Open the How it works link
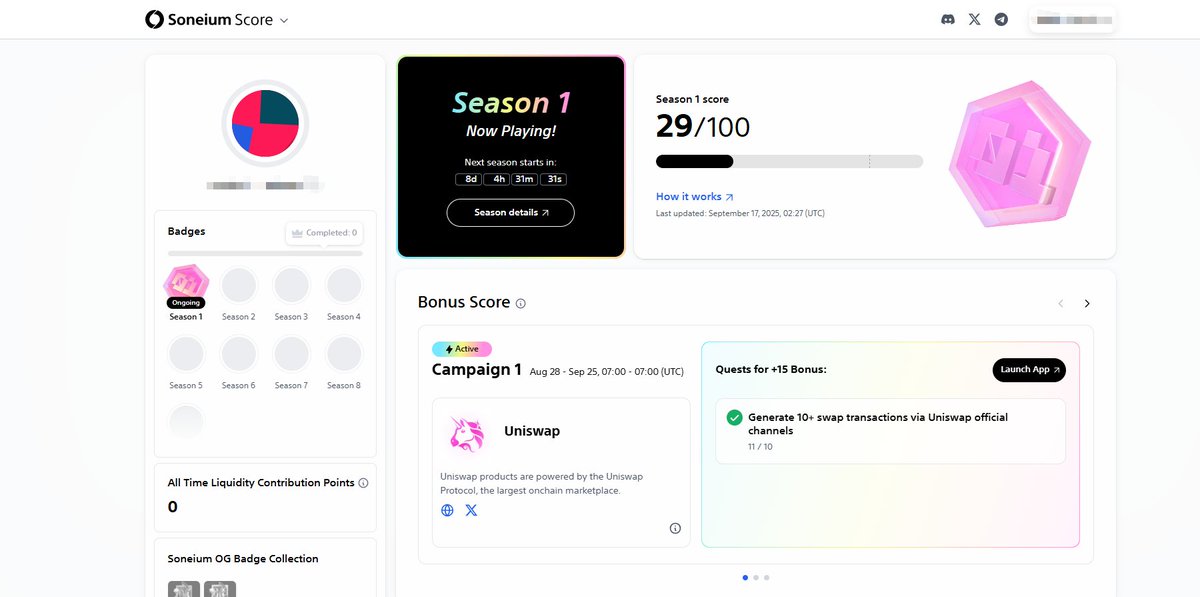1200x597 pixels. [x=695, y=197]
